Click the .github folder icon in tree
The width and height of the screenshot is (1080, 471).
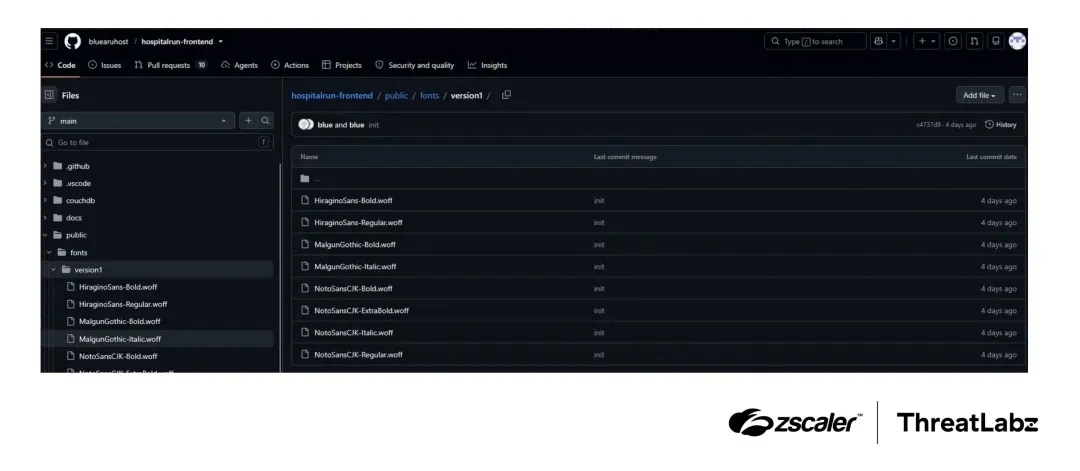click(58, 166)
